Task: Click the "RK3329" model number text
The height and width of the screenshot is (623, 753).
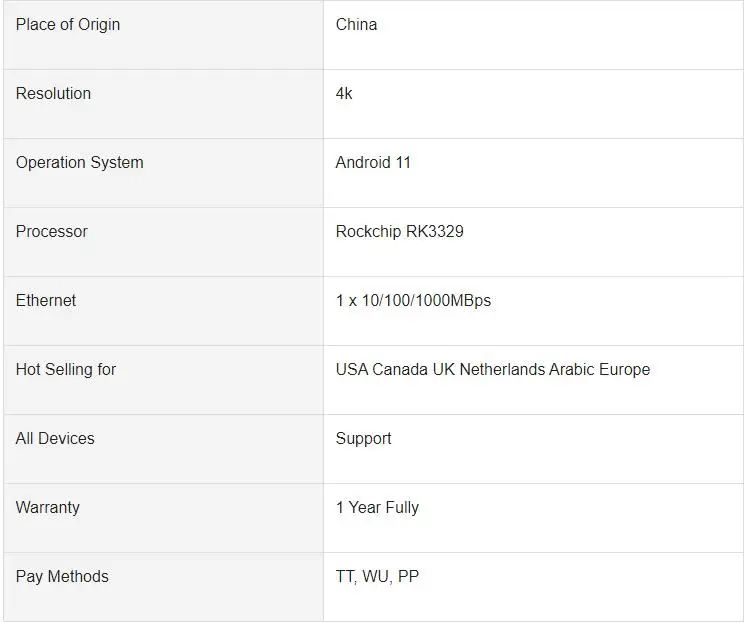Action: tap(434, 231)
